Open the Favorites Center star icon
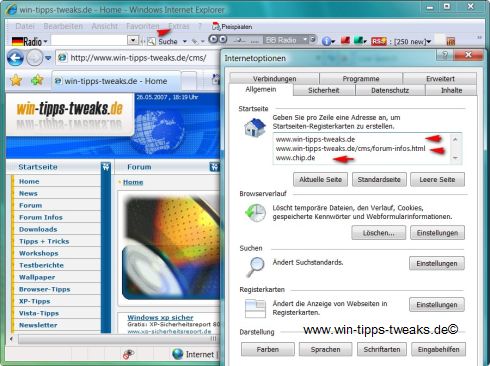 point(16,80)
